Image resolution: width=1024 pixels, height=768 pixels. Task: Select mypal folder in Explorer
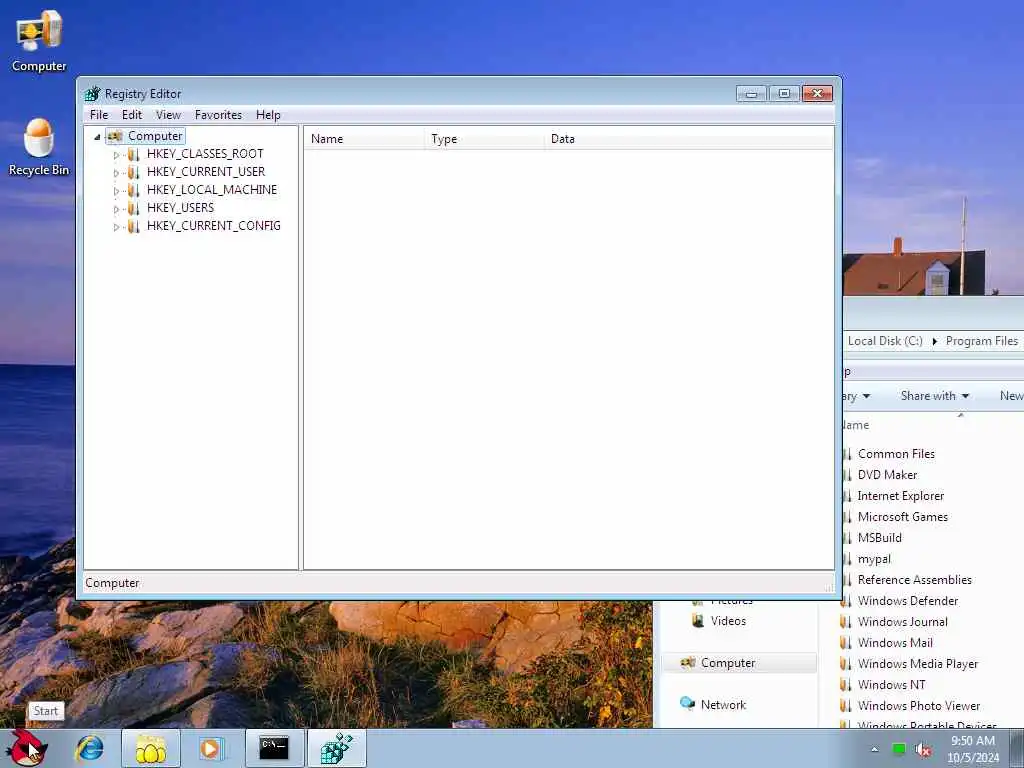click(x=874, y=559)
